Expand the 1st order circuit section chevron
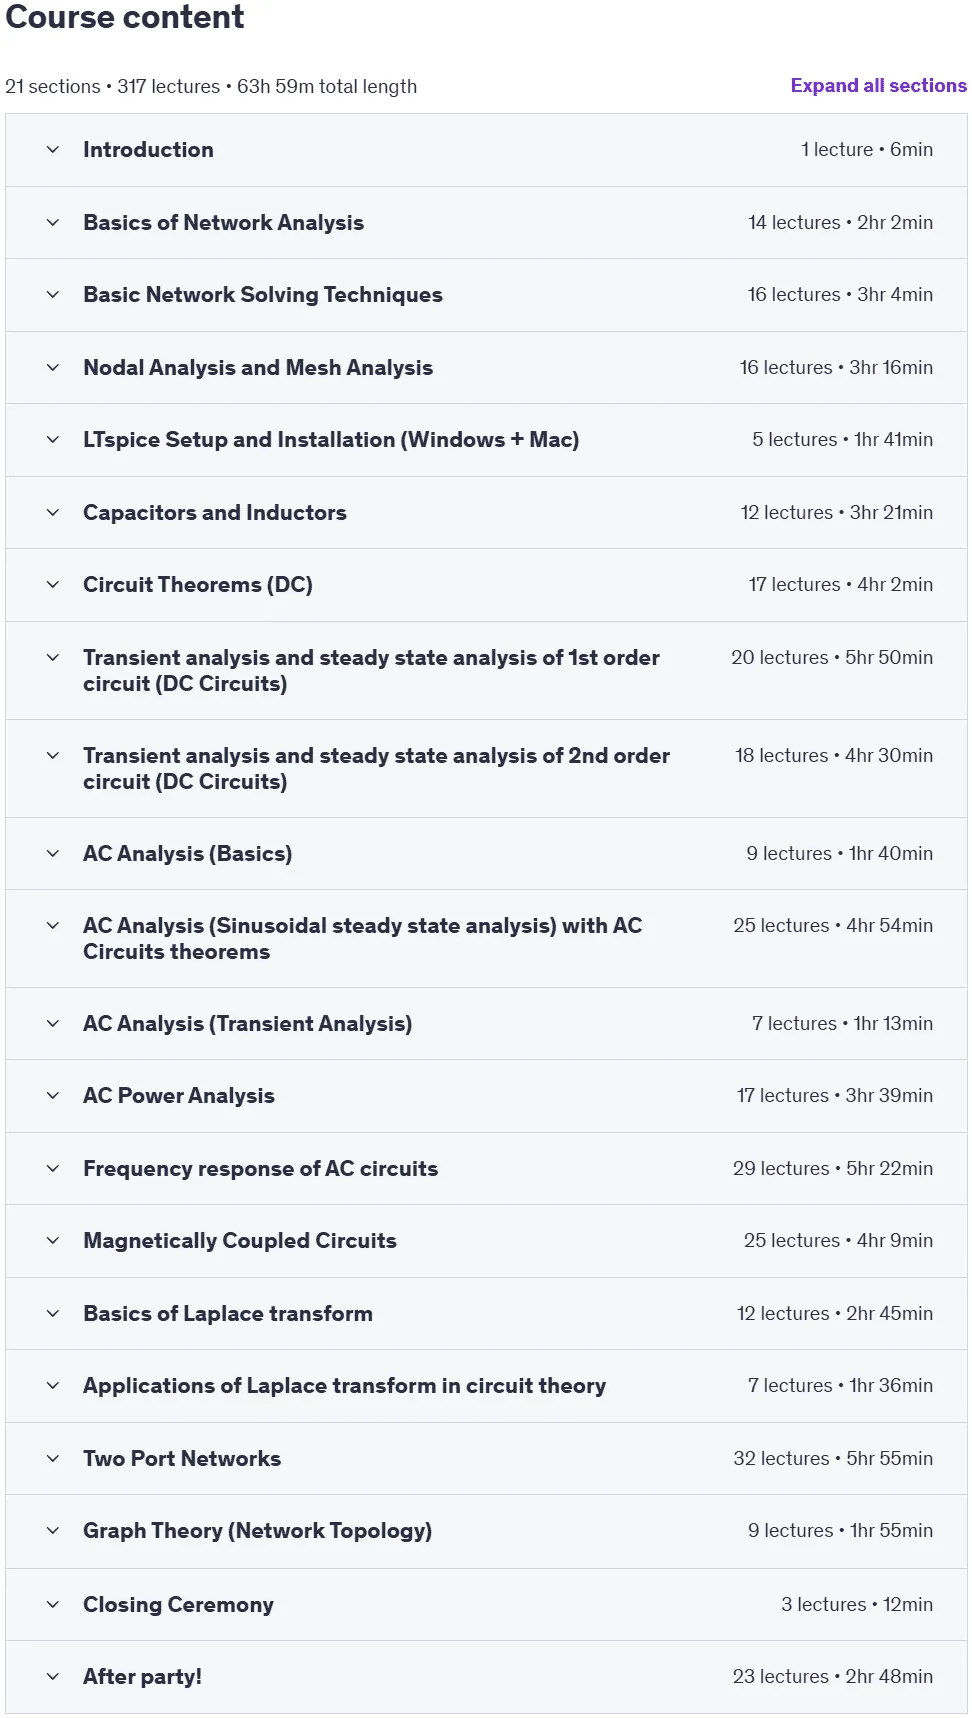 pos(53,658)
